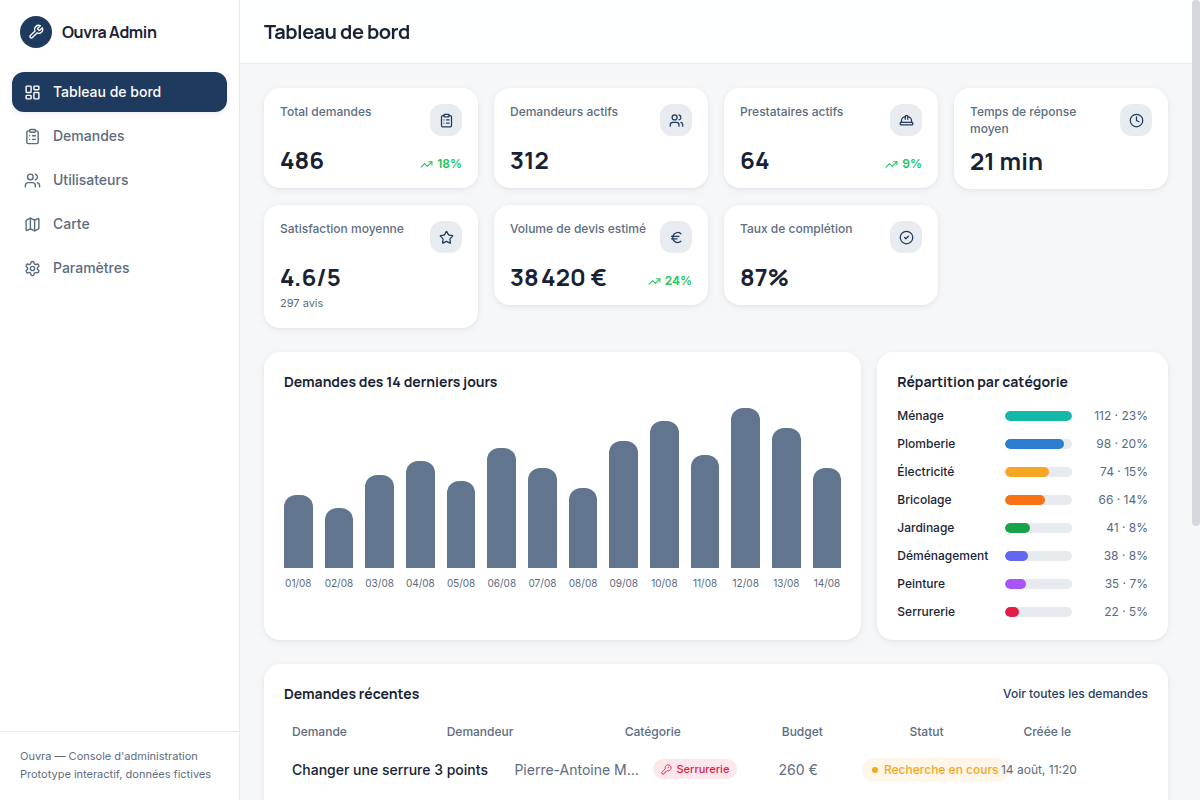Click the Tableau de bord grid icon

pyautogui.click(x=32, y=92)
